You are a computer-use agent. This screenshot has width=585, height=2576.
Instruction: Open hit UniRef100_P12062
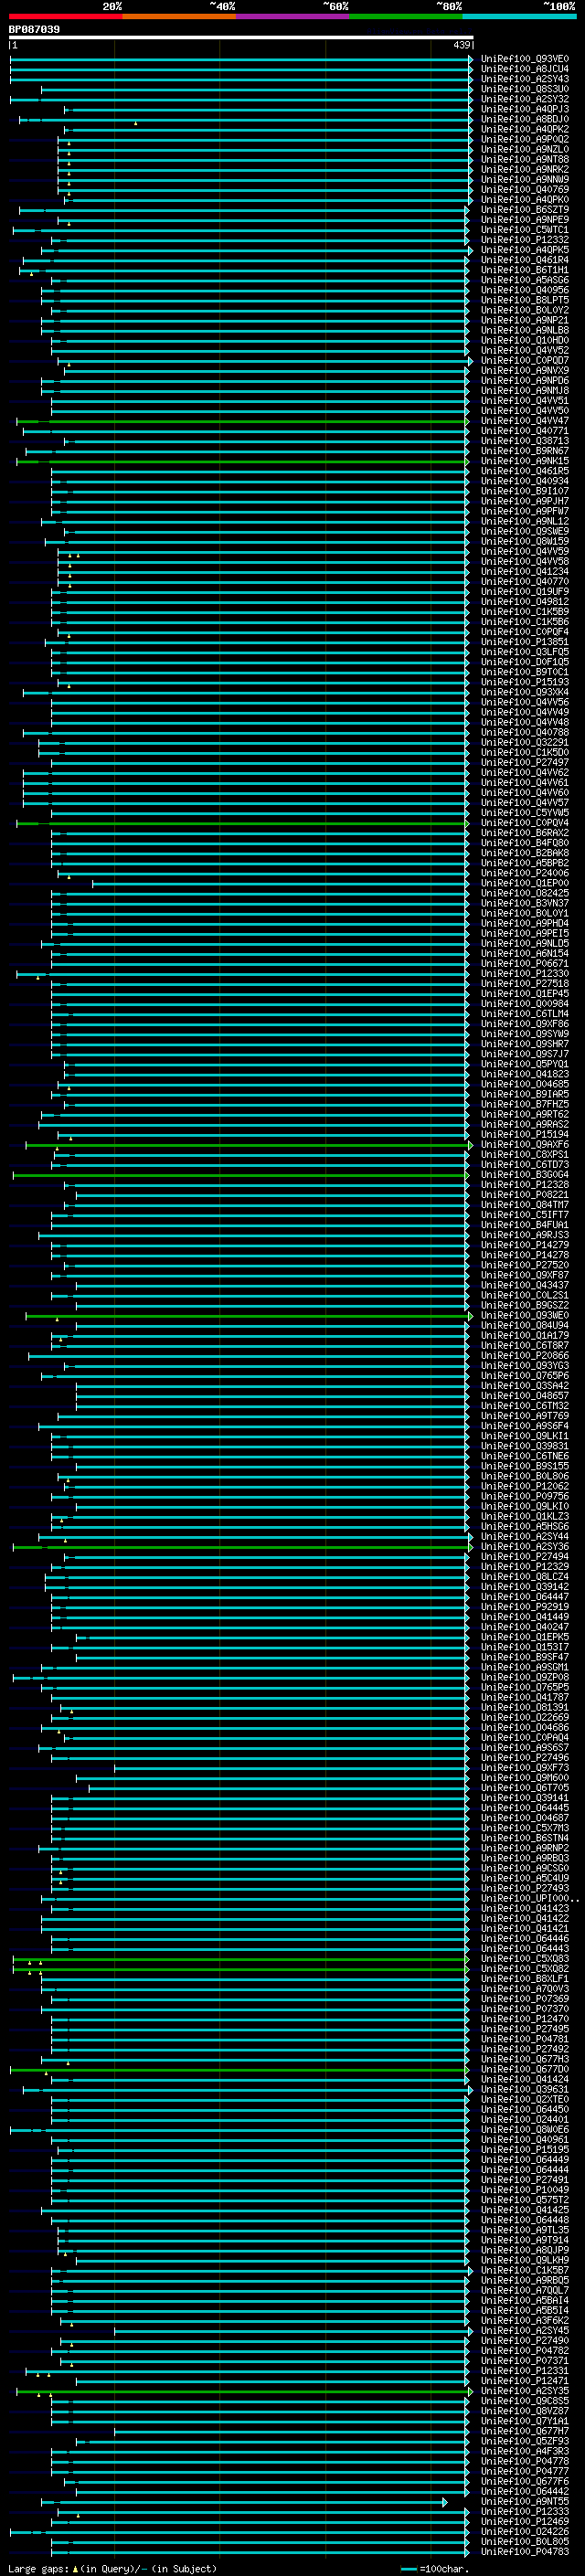(525, 1486)
